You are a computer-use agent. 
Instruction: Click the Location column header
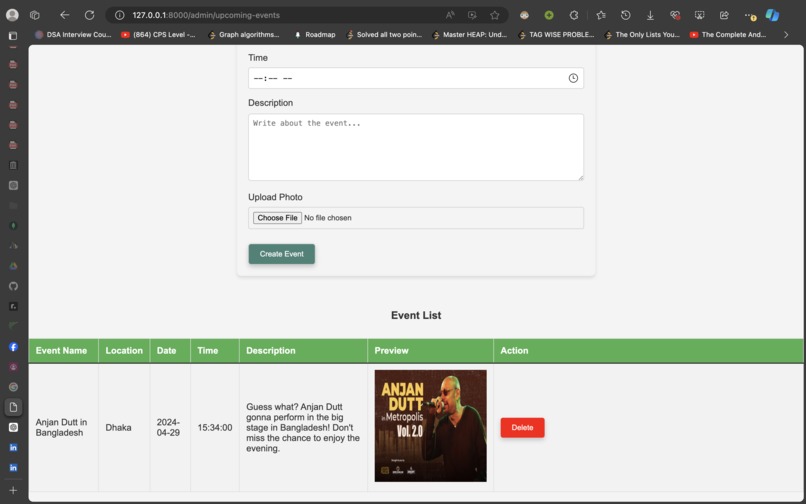click(x=124, y=350)
